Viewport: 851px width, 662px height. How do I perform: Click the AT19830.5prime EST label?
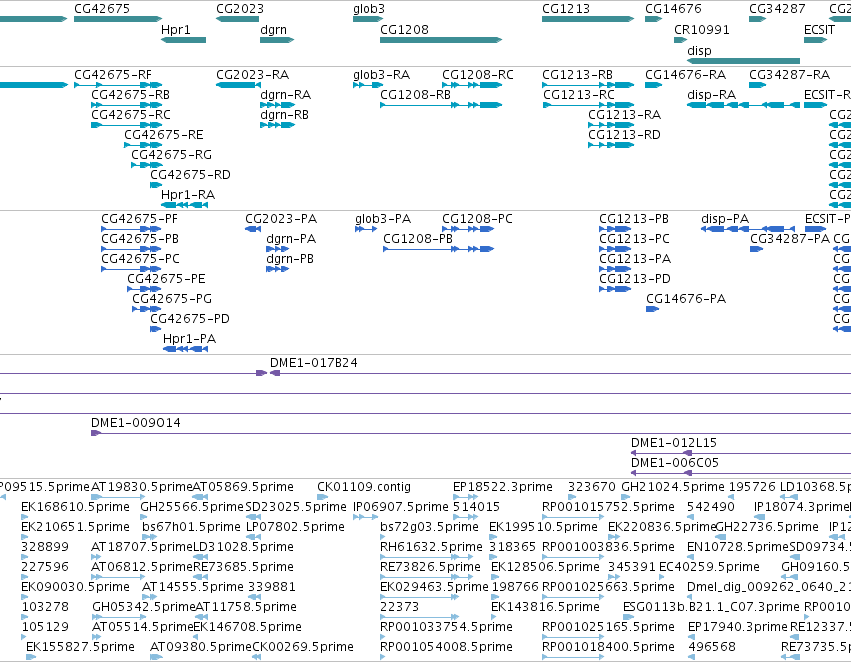[x=142, y=487]
